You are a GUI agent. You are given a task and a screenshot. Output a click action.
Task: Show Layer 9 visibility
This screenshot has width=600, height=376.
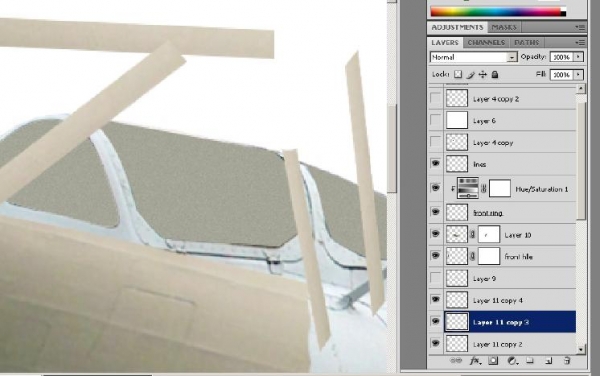pyautogui.click(x=435, y=278)
